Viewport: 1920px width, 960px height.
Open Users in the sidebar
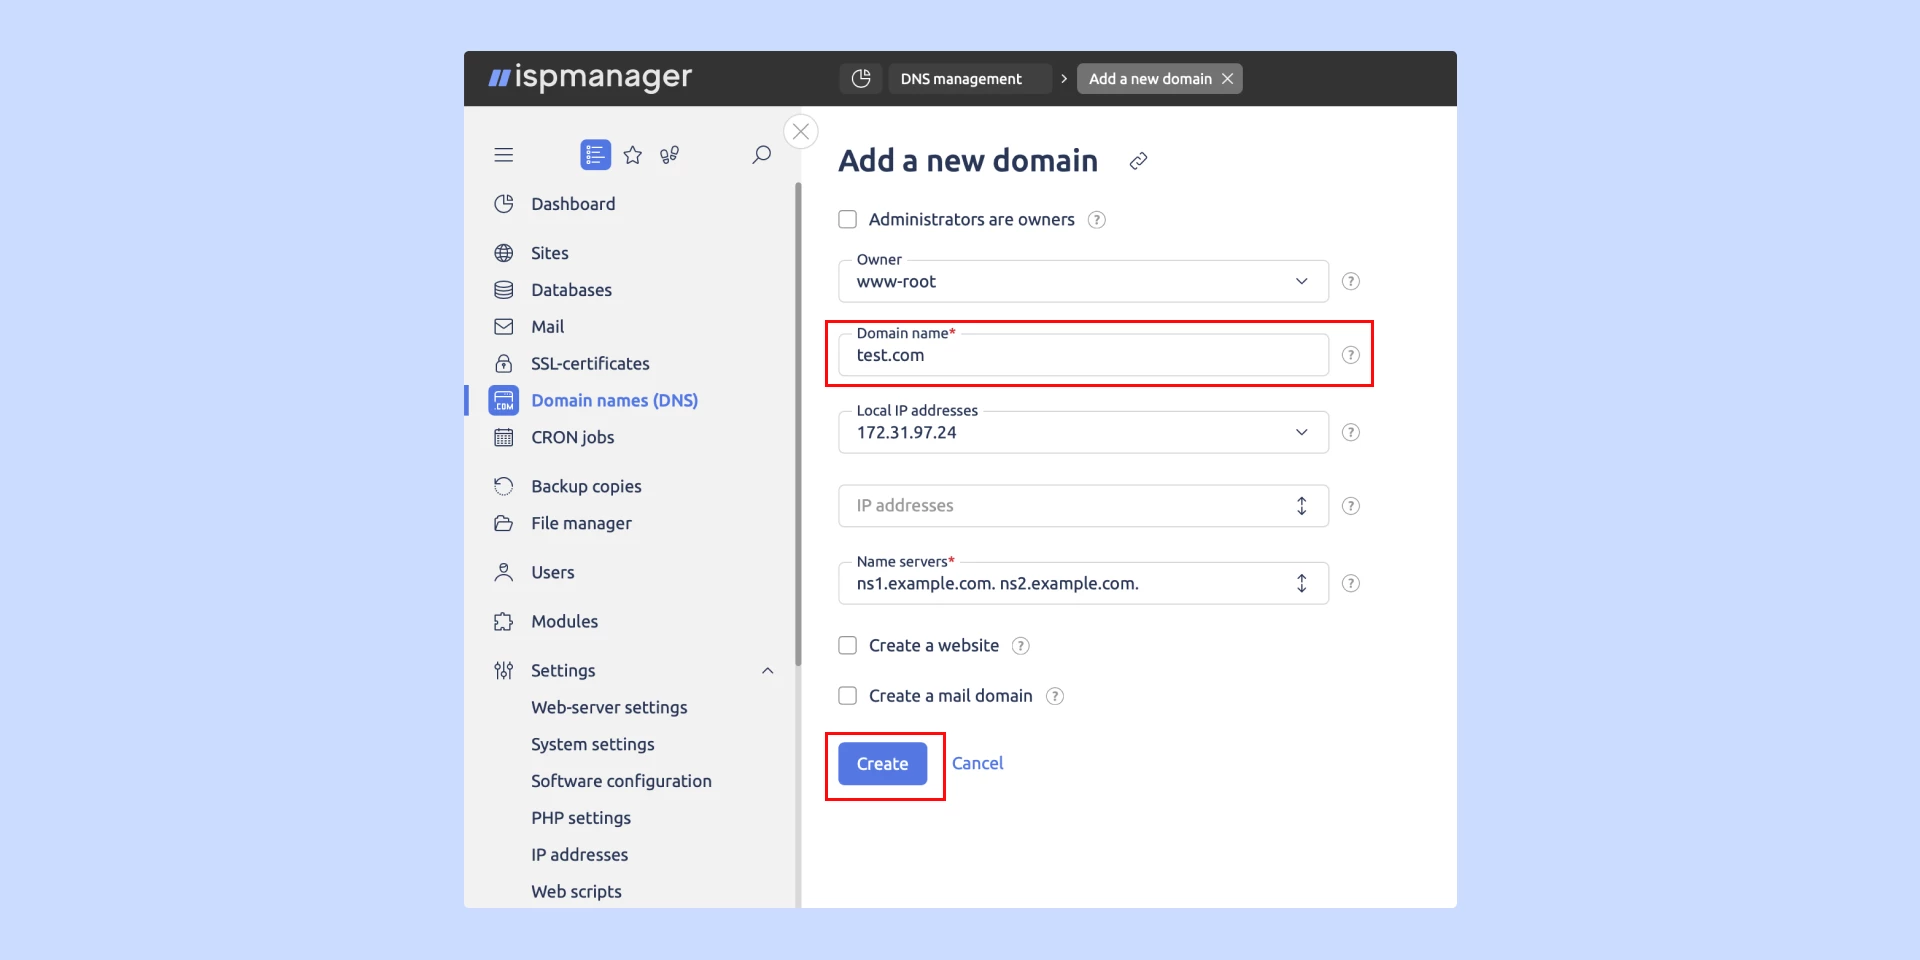click(x=552, y=572)
